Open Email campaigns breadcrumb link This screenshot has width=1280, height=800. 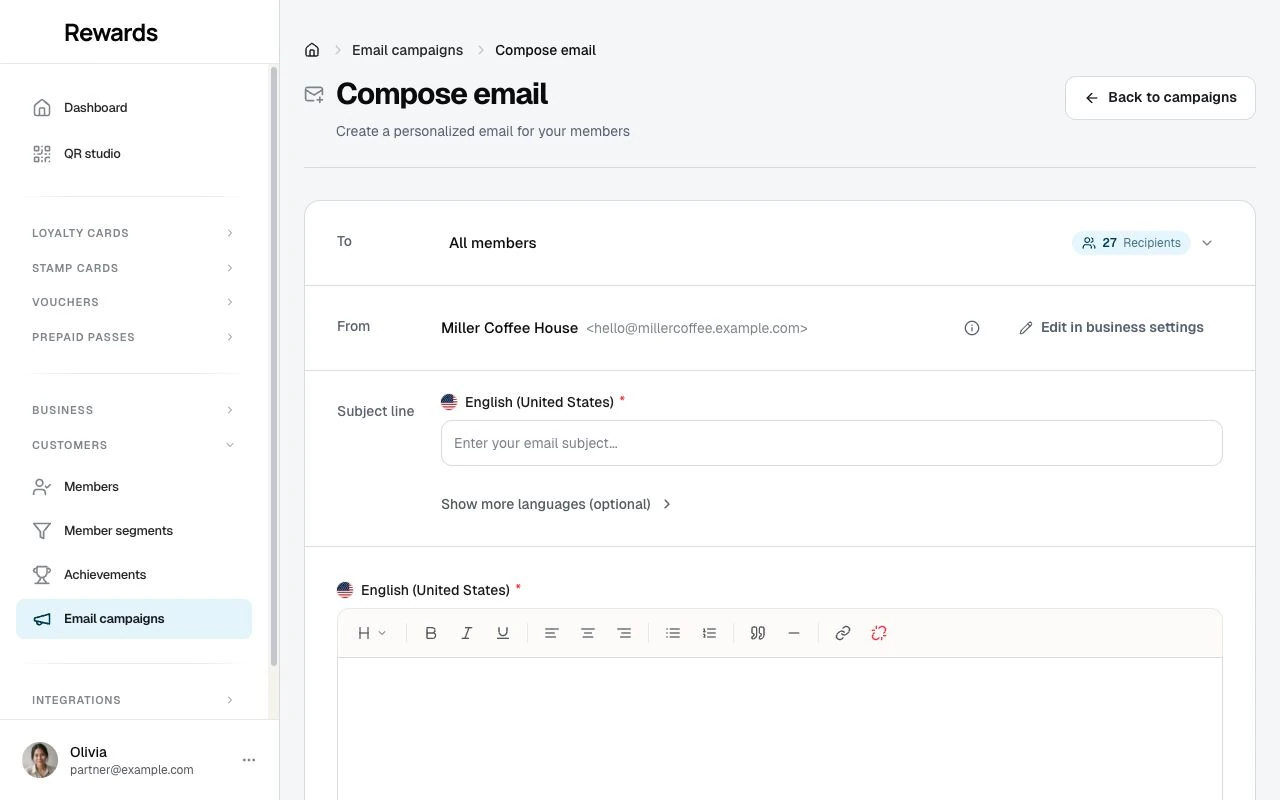tap(407, 50)
